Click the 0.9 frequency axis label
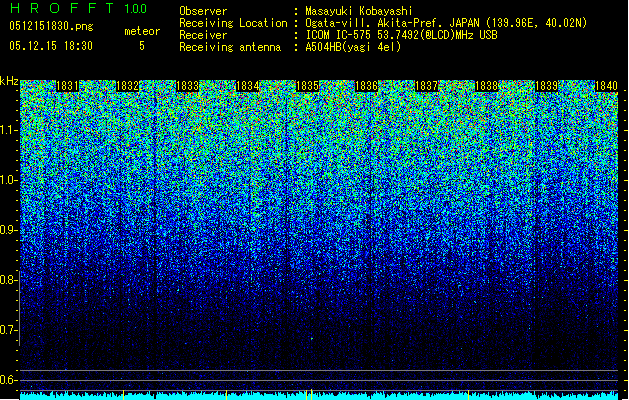The width and height of the screenshot is (629, 400). (x=8, y=230)
